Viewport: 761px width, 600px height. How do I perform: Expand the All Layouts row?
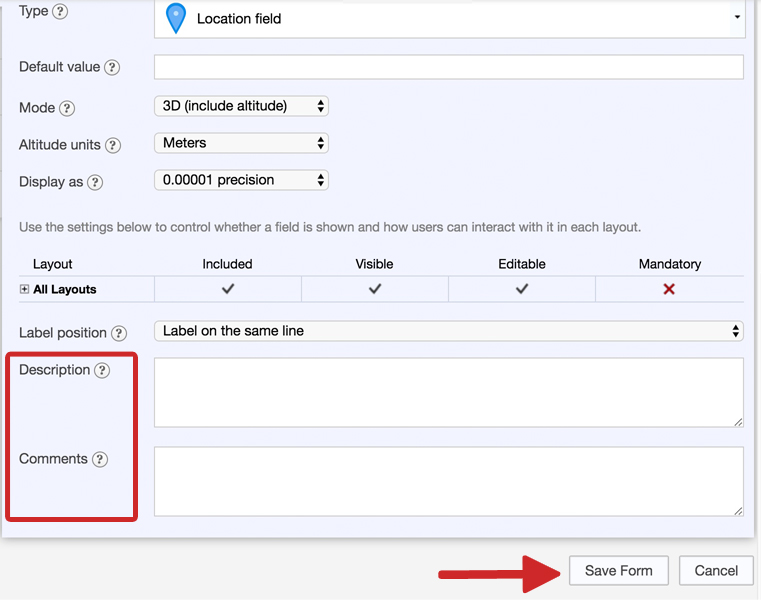tap(24, 290)
